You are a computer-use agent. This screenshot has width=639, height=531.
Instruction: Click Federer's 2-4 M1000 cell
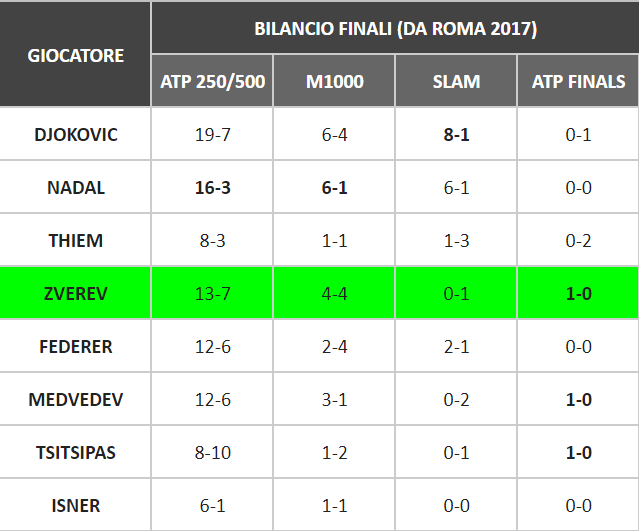pyautogui.click(x=334, y=346)
